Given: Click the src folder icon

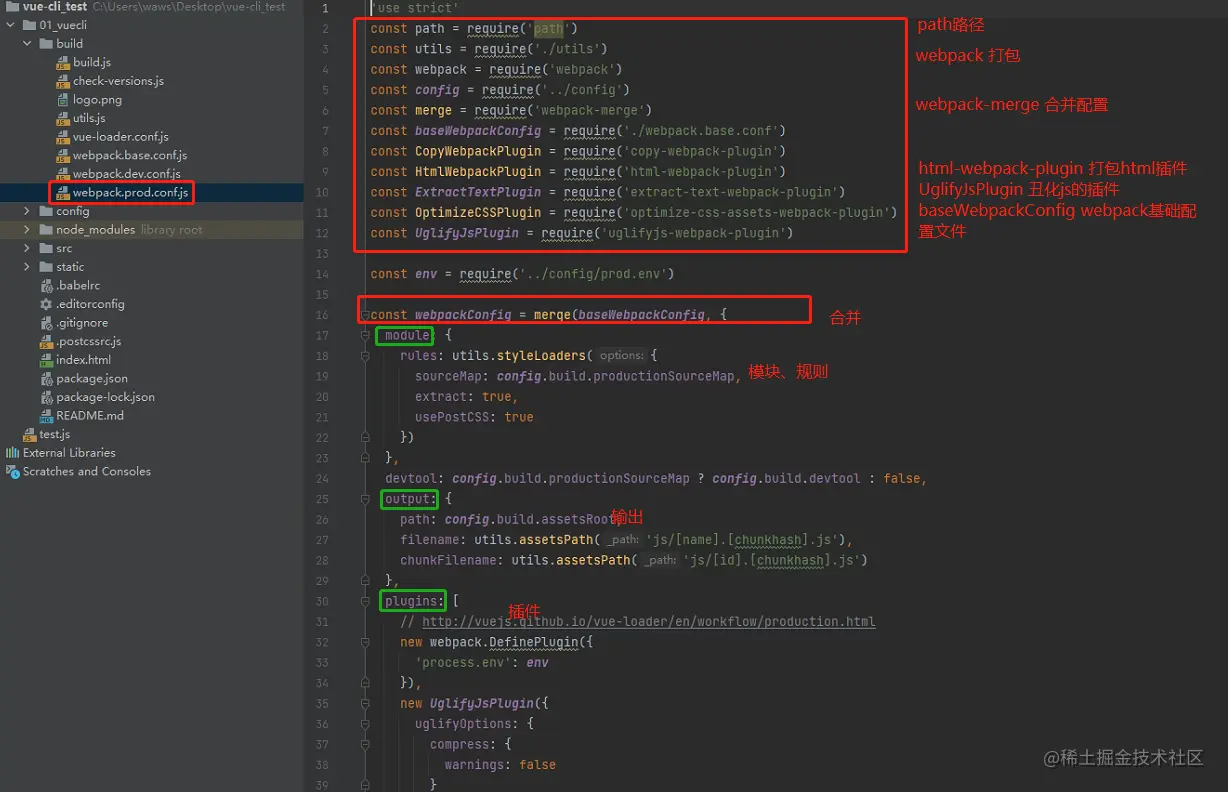Looking at the screenshot, I should coord(46,249).
